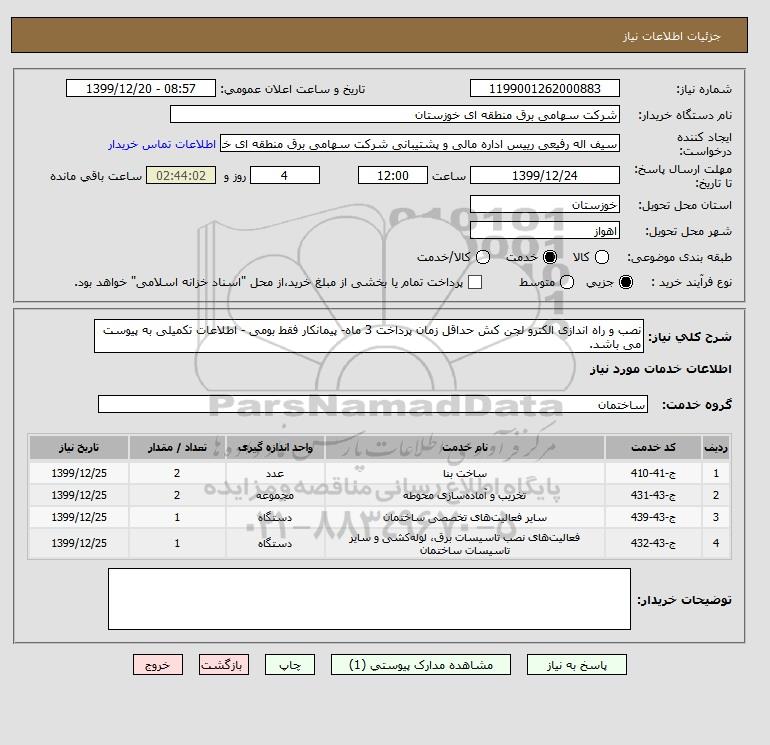Click the مجموعه unit cell

pos(275,496)
